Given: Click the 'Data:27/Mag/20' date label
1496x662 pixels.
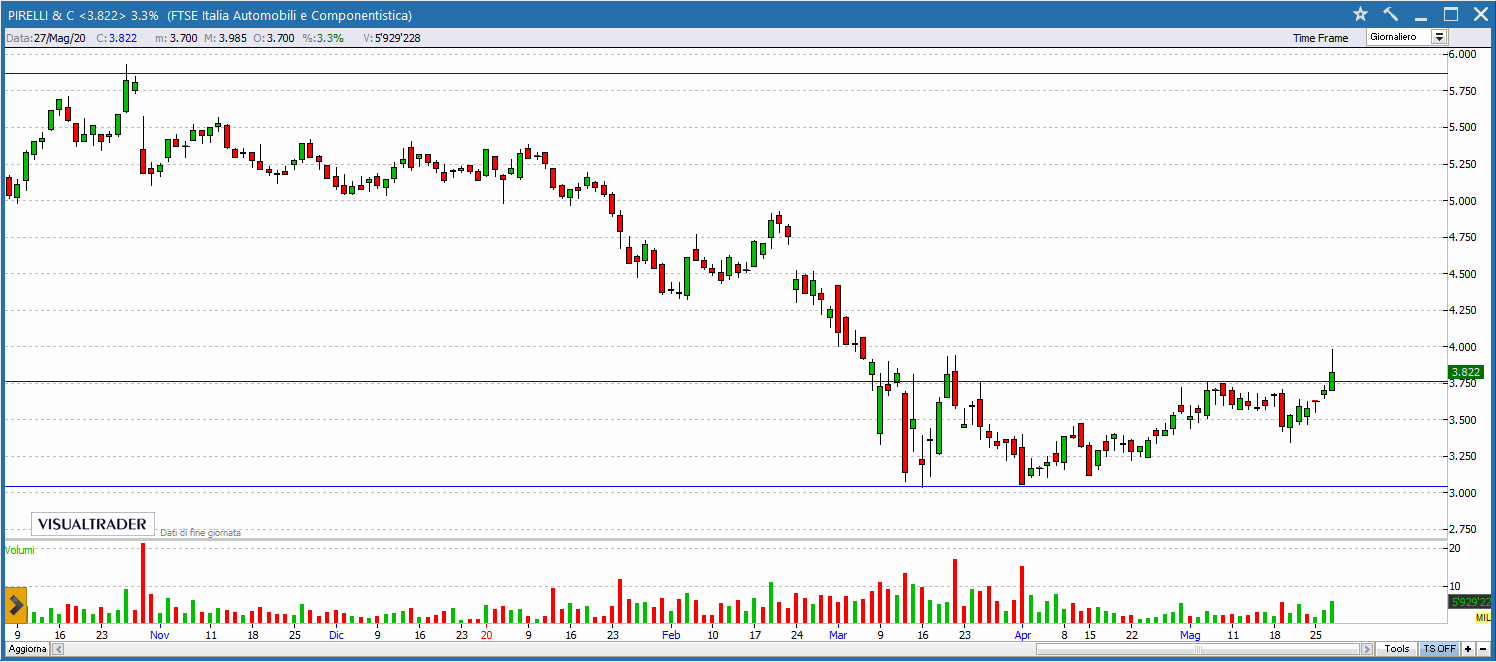Looking at the screenshot, I should pyautogui.click(x=47, y=38).
